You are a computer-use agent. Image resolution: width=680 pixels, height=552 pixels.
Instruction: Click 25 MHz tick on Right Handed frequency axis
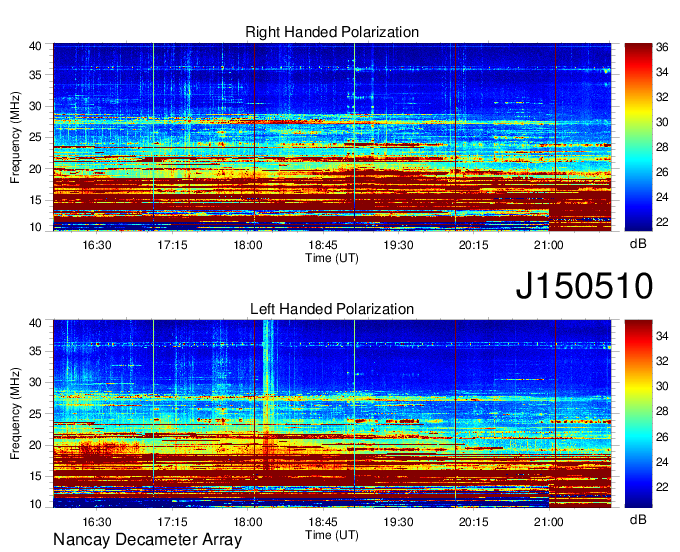coord(35,138)
